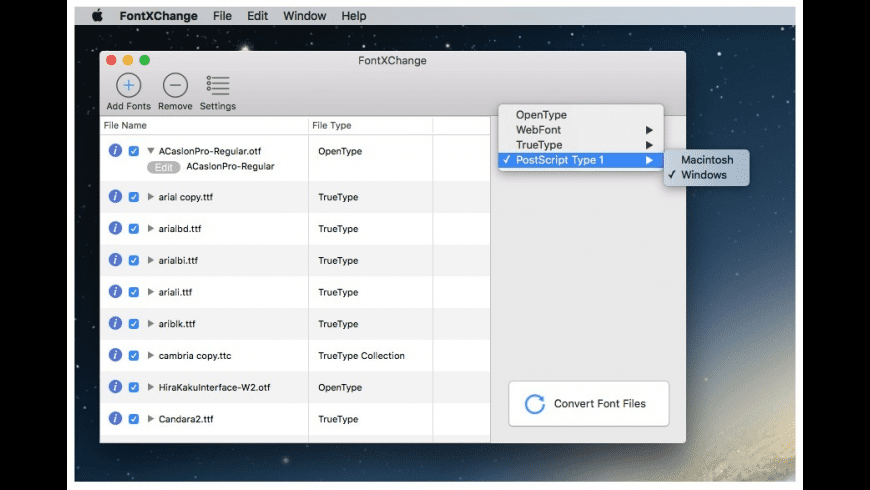Select the TrueType Collection cell
Viewport: 870px width, 490px height.
click(x=361, y=356)
